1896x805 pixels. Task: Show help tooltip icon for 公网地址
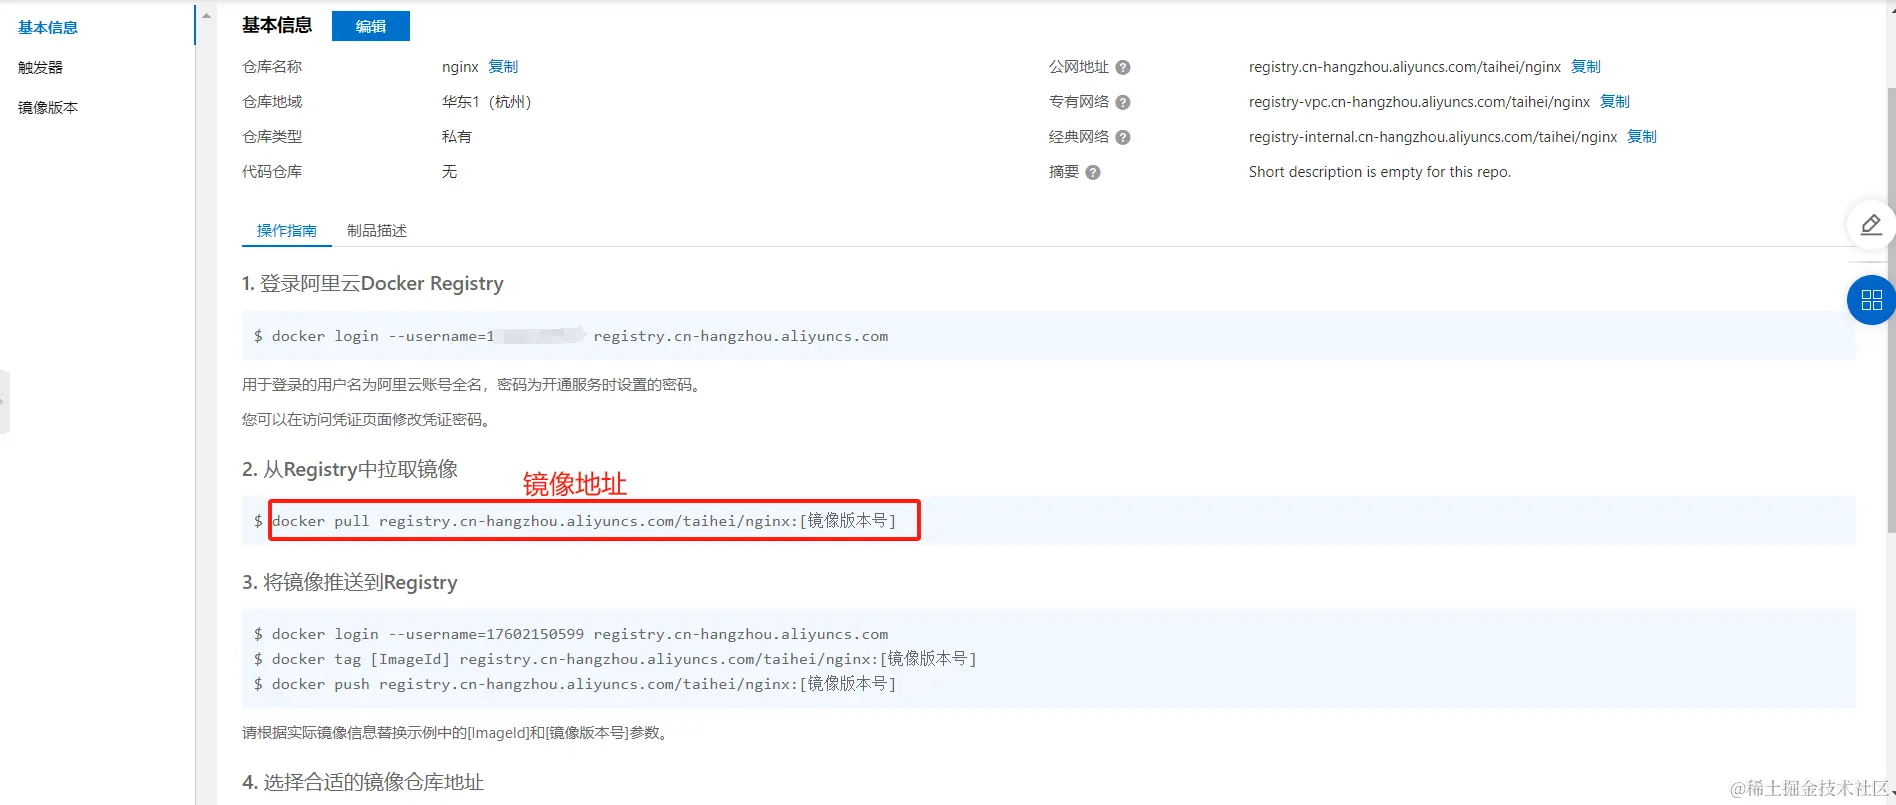[1123, 67]
